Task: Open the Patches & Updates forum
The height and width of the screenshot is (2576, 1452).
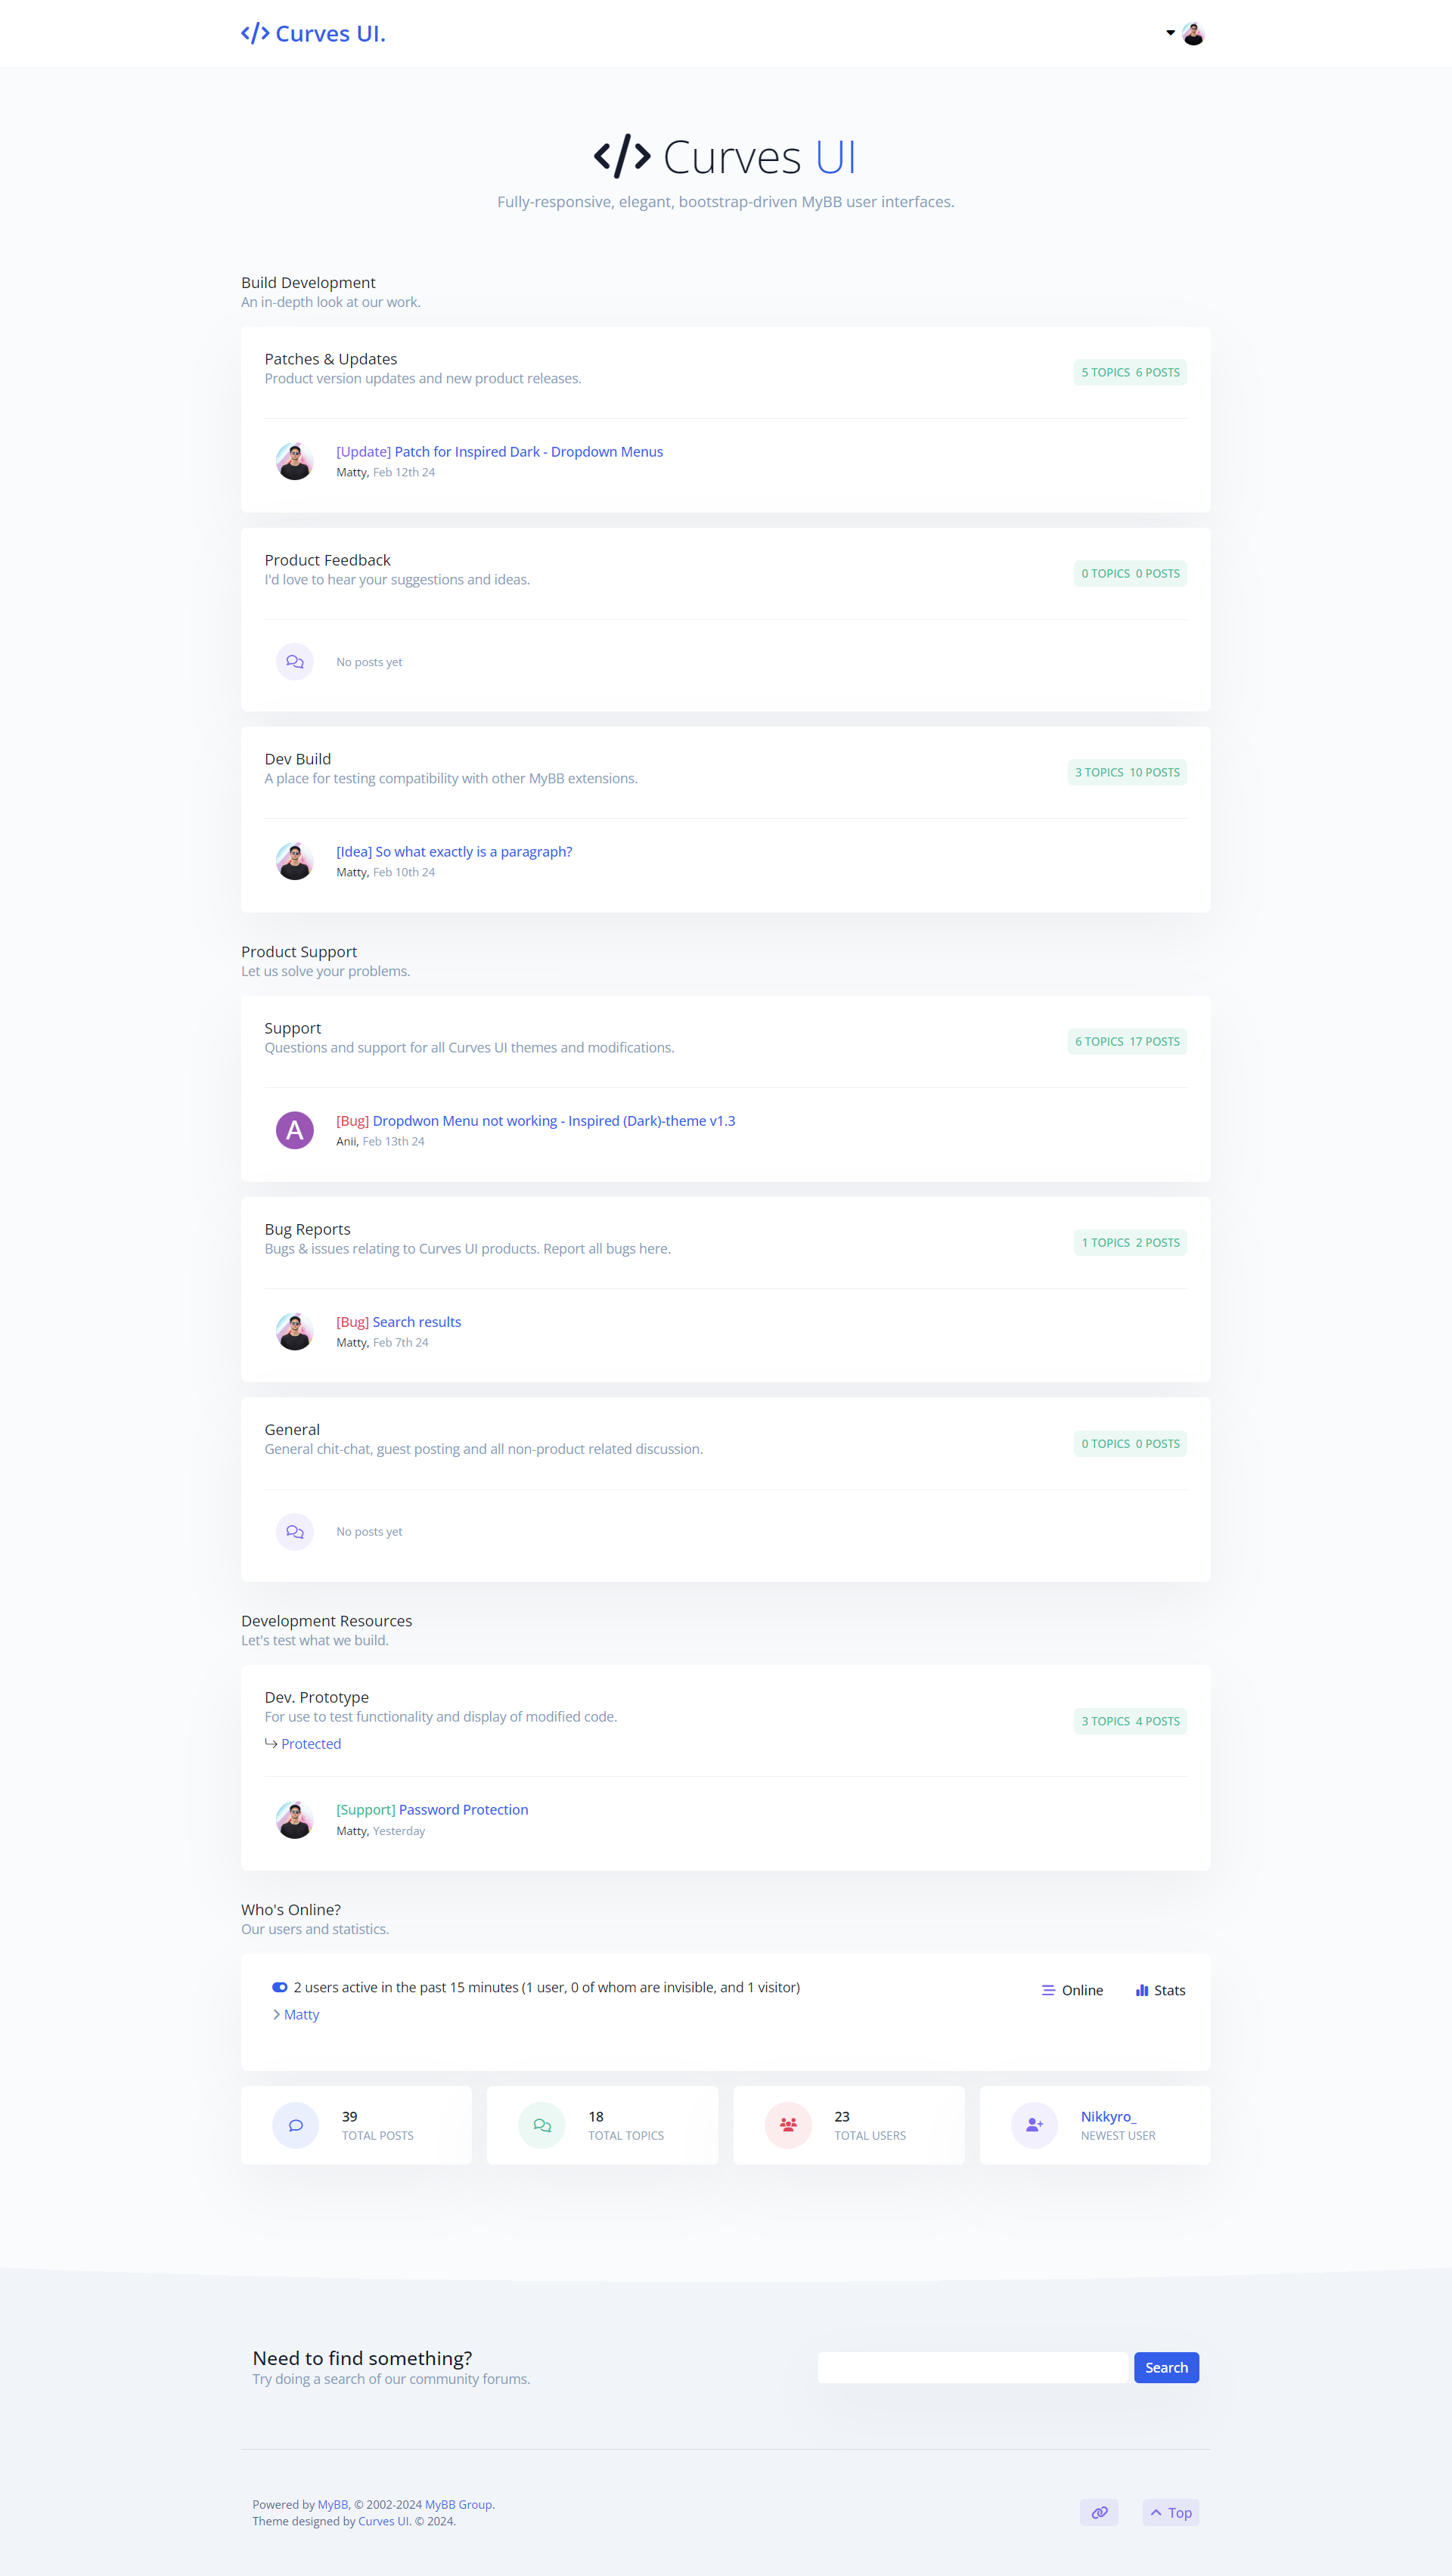Action: (330, 359)
